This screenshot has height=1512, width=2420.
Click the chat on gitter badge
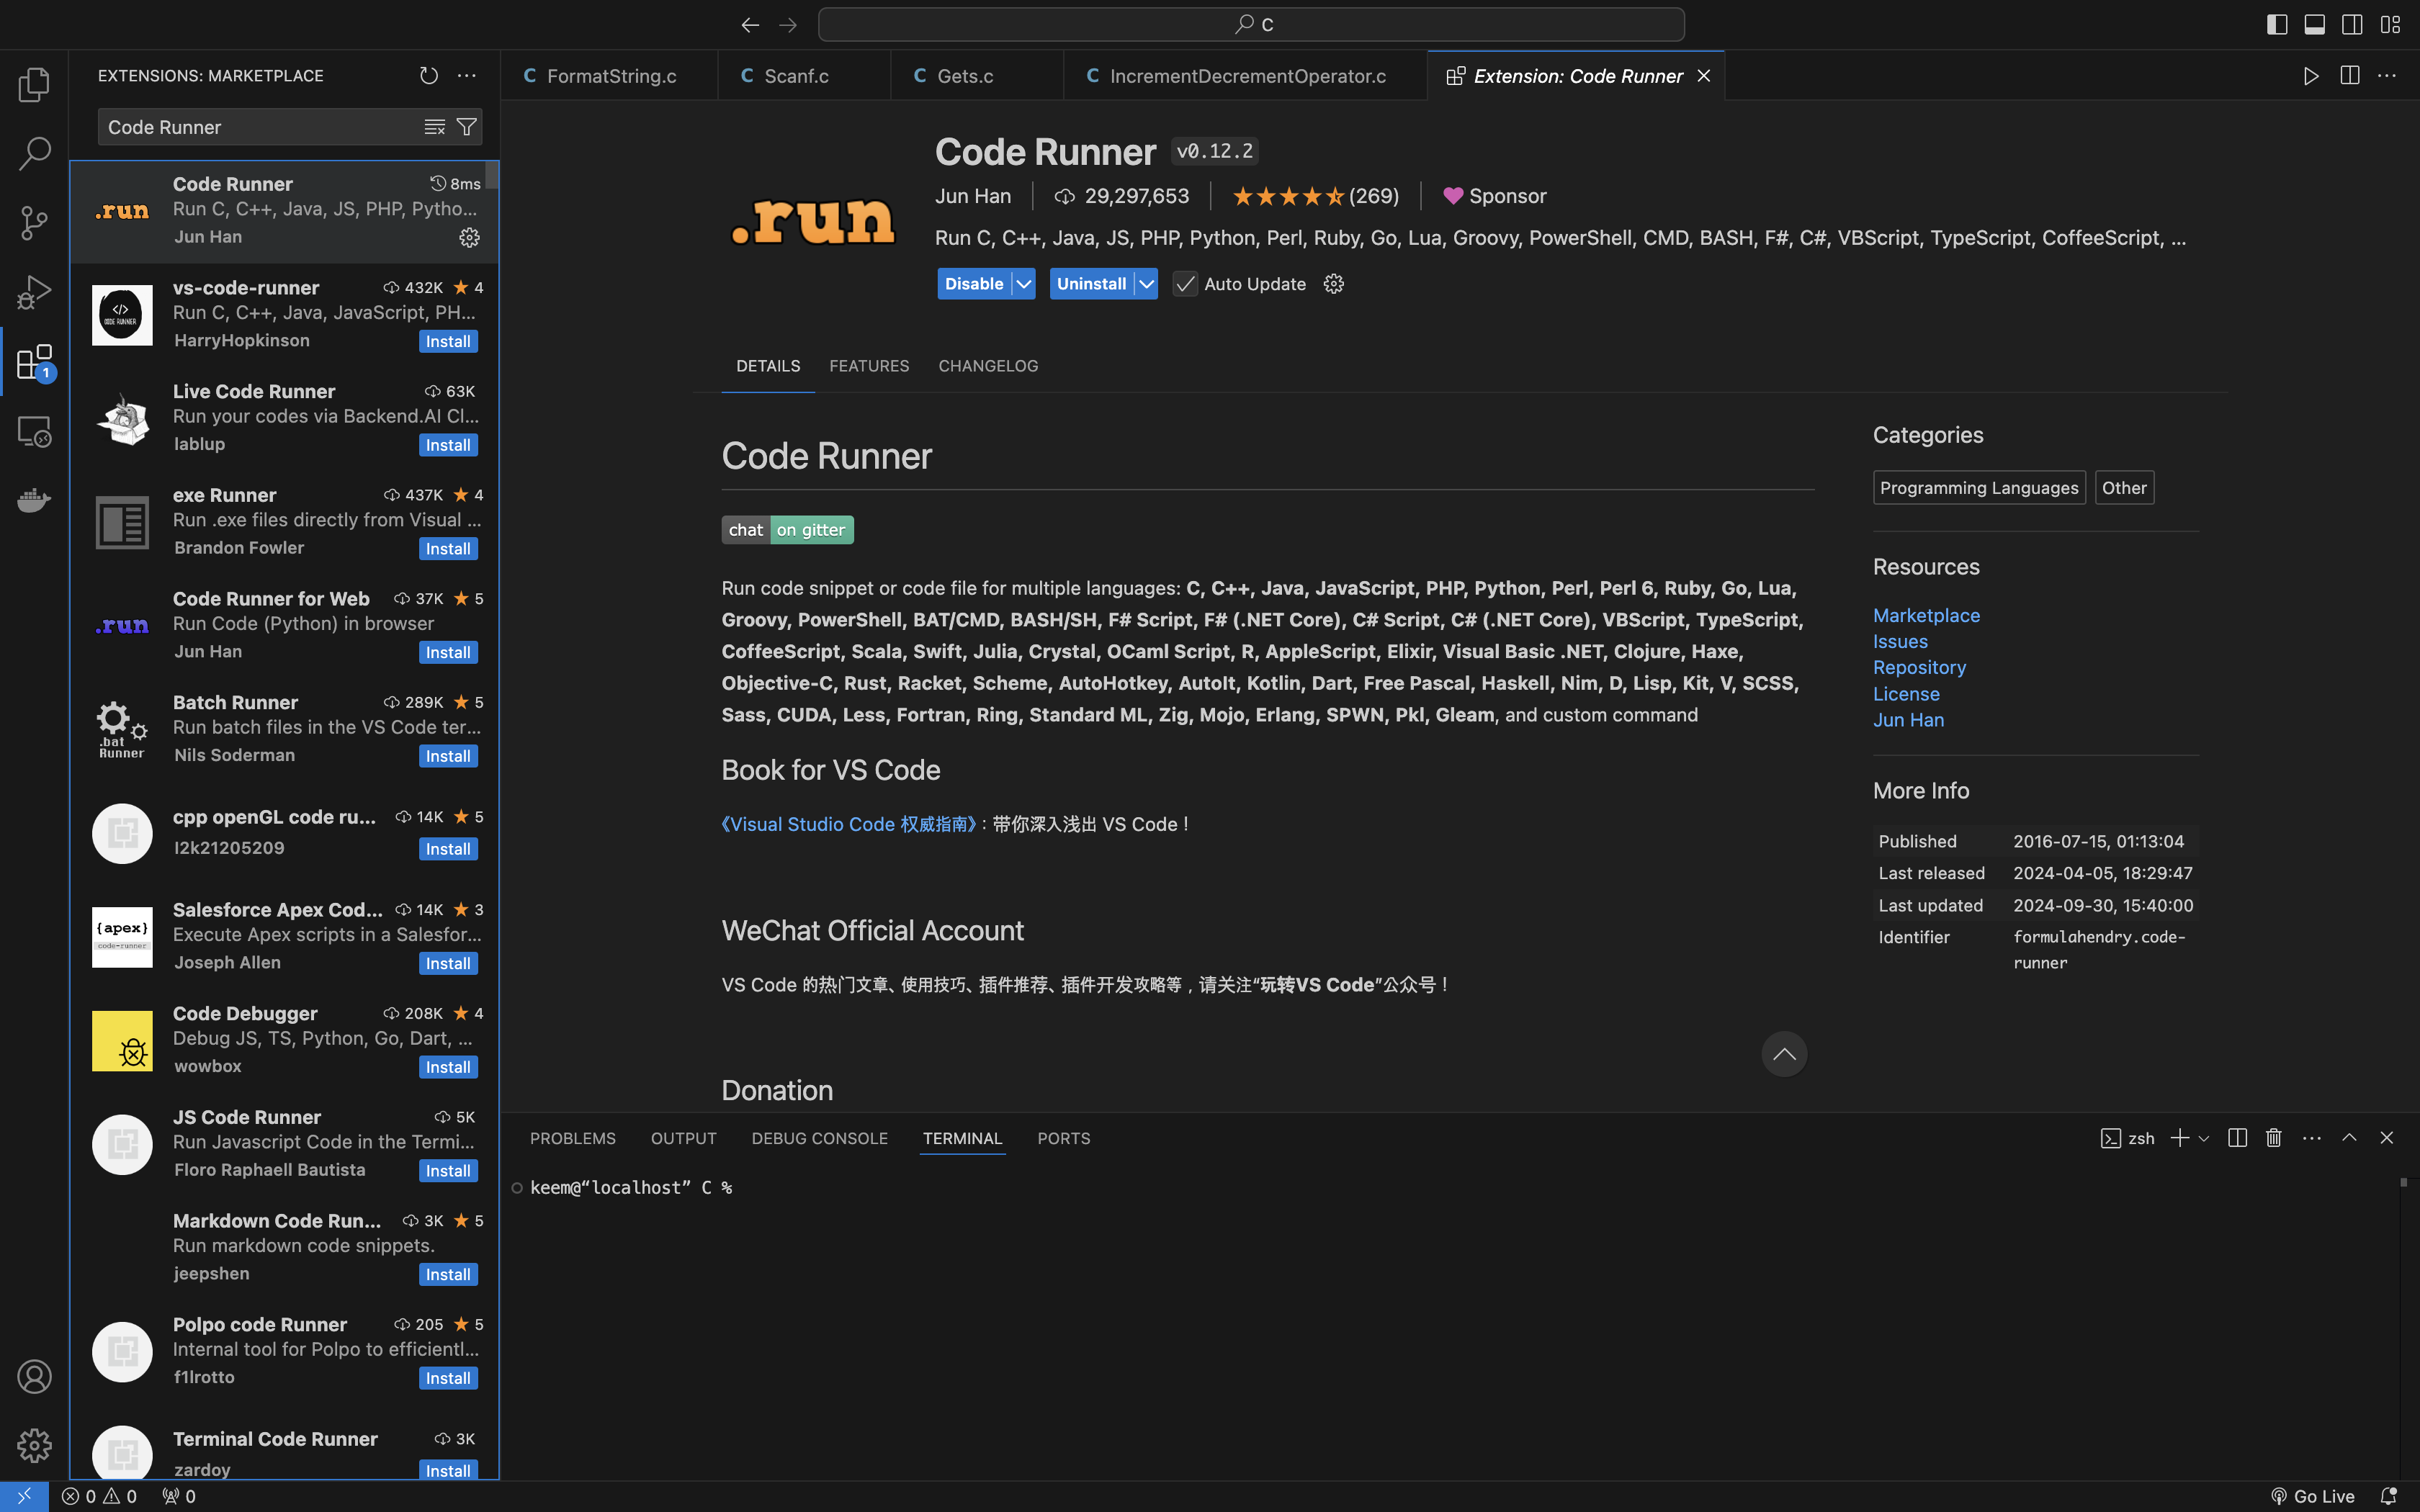[x=787, y=530]
